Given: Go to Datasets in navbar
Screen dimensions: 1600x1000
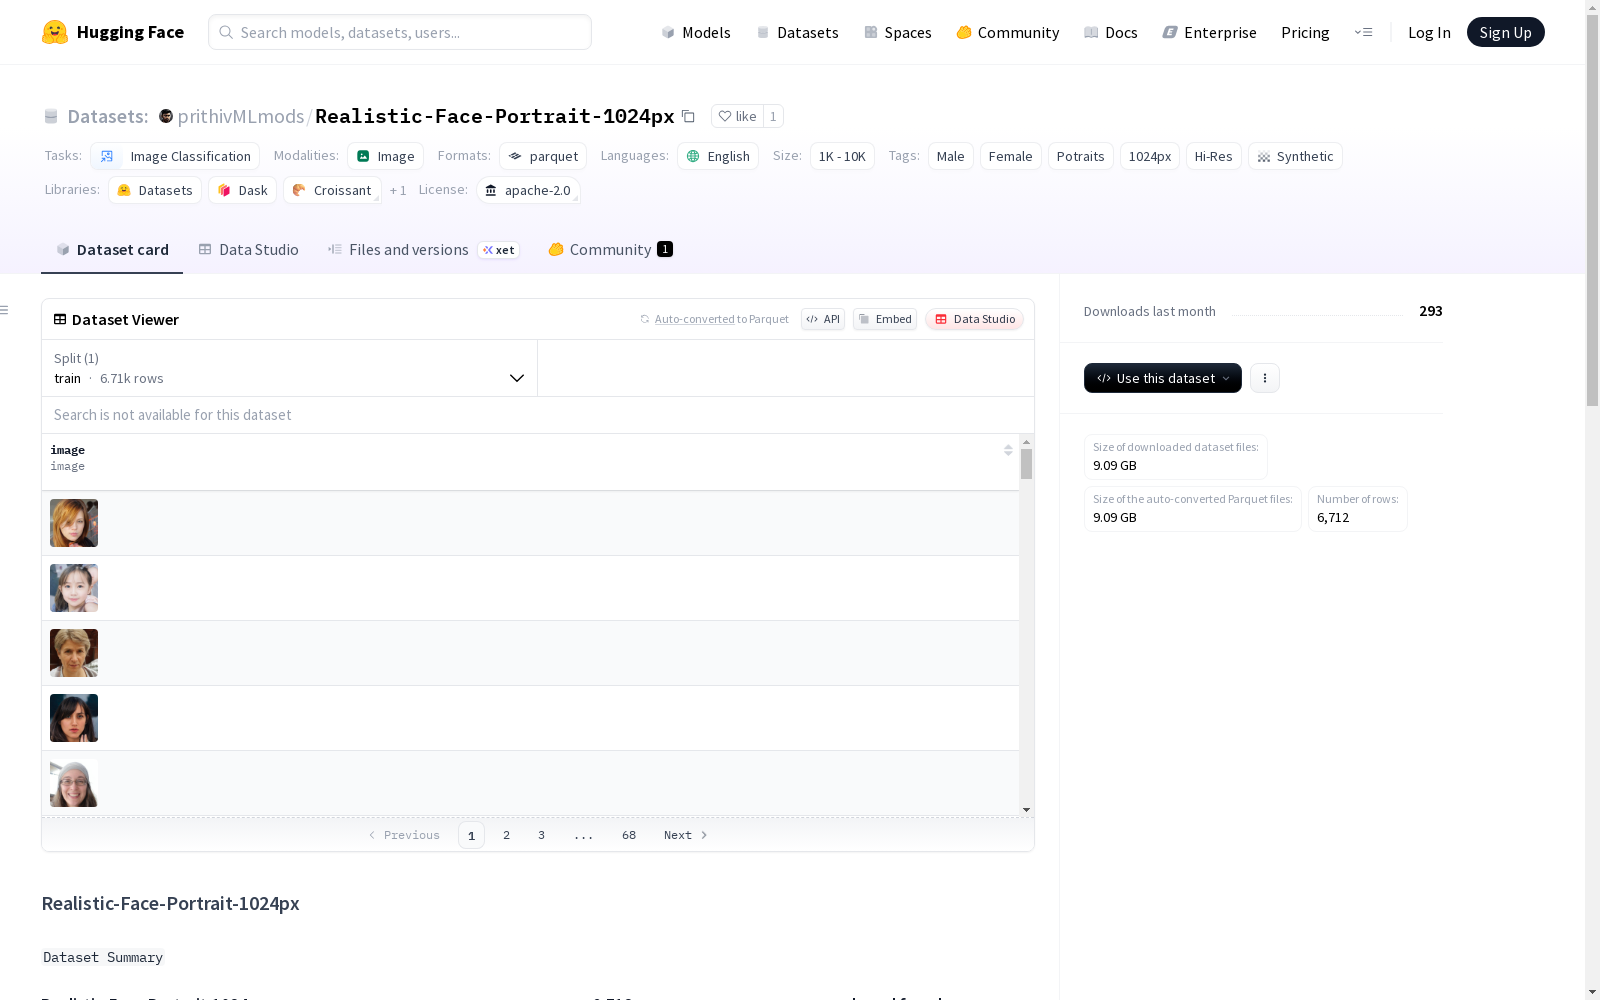Looking at the screenshot, I should pyautogui.click(x=797, y=32).
